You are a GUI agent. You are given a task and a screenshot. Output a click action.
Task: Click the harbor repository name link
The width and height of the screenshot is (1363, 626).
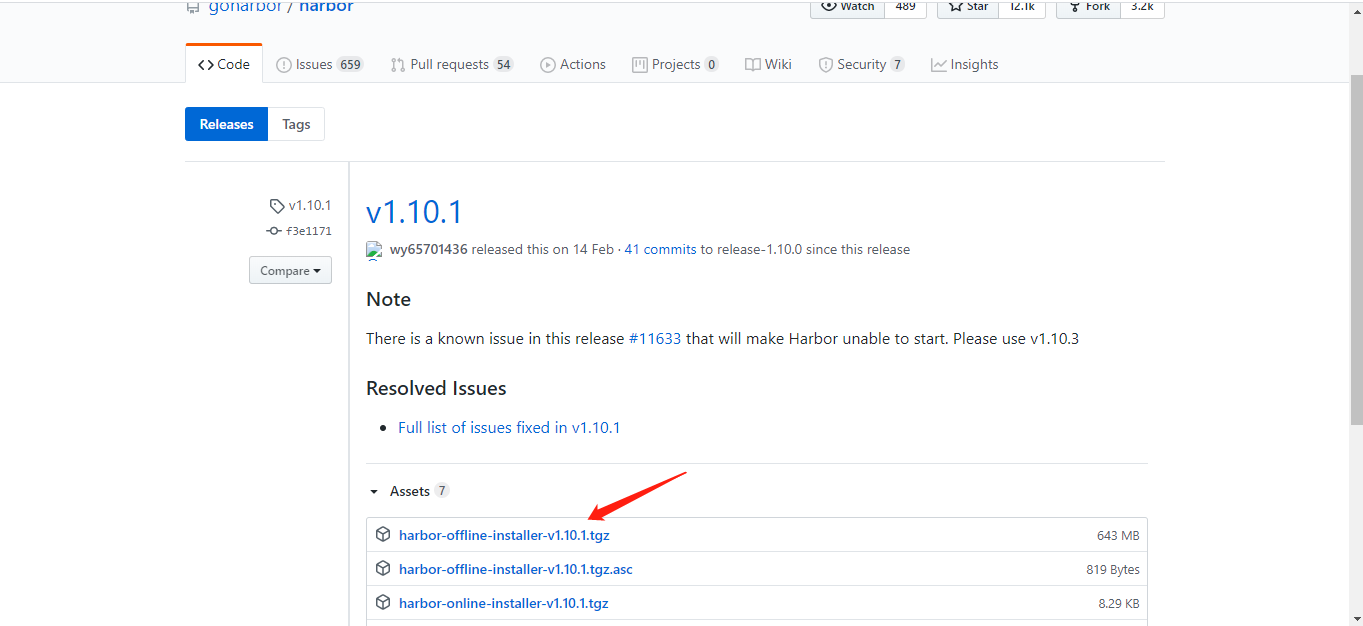(x=326, y=7)
